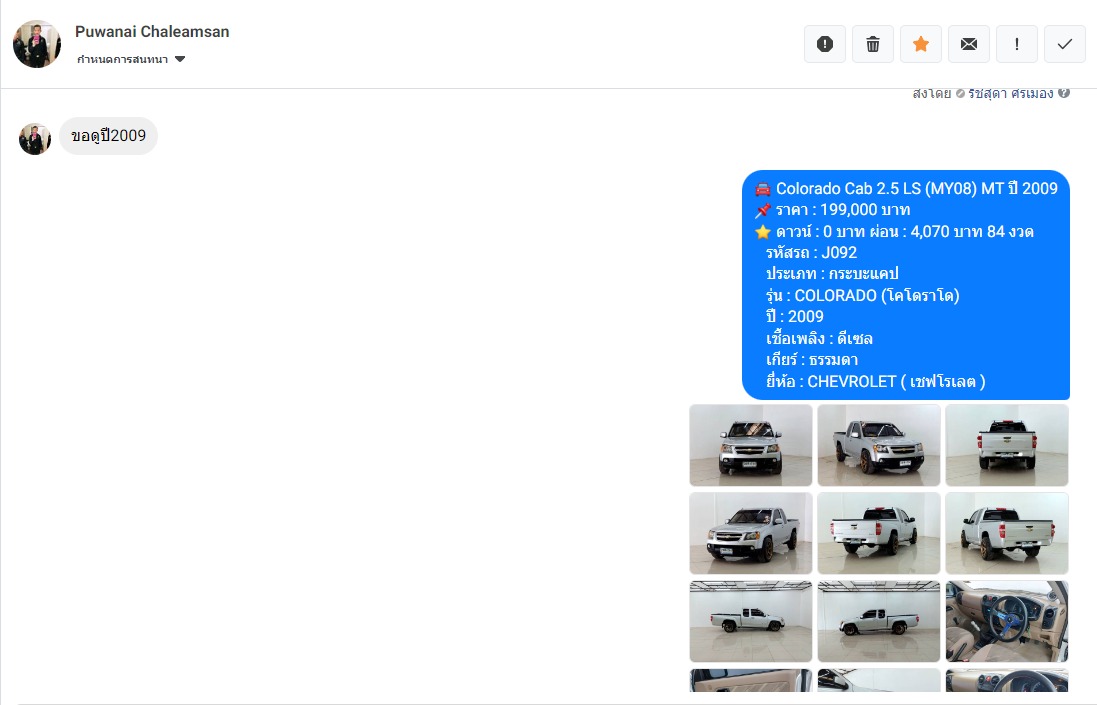Select the รหัสรถ : J092 line

pos(812,252)
